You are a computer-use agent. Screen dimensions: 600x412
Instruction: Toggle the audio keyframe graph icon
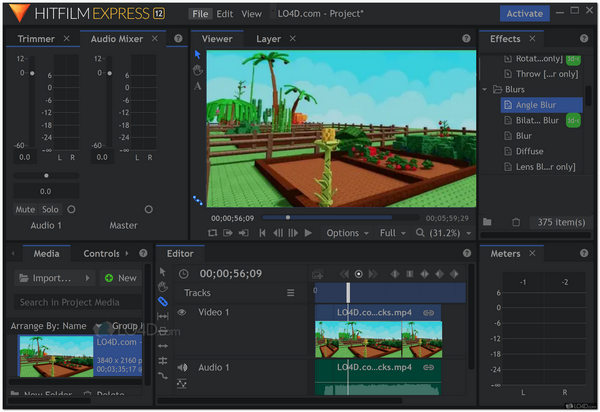pos(182,383)
